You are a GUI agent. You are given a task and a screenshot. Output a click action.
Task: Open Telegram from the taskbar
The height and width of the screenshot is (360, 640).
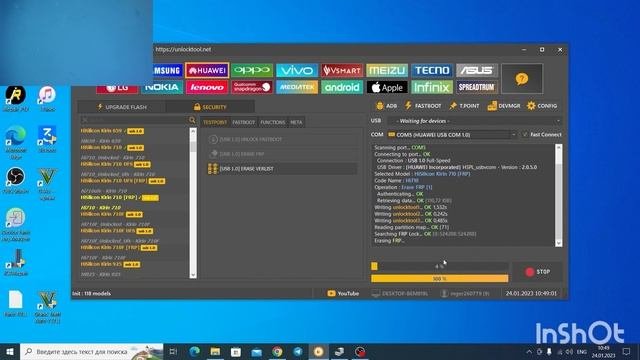298,351
